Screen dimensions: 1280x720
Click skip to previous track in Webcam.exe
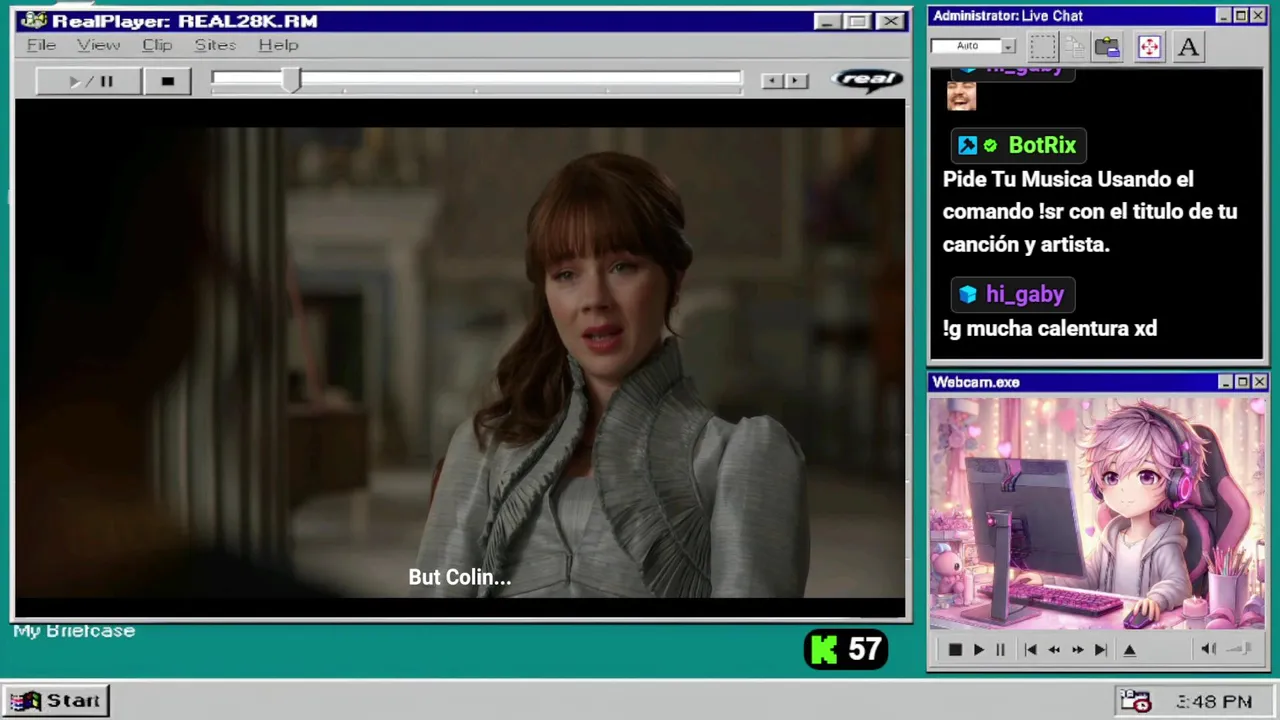(x=1030, y=650)
